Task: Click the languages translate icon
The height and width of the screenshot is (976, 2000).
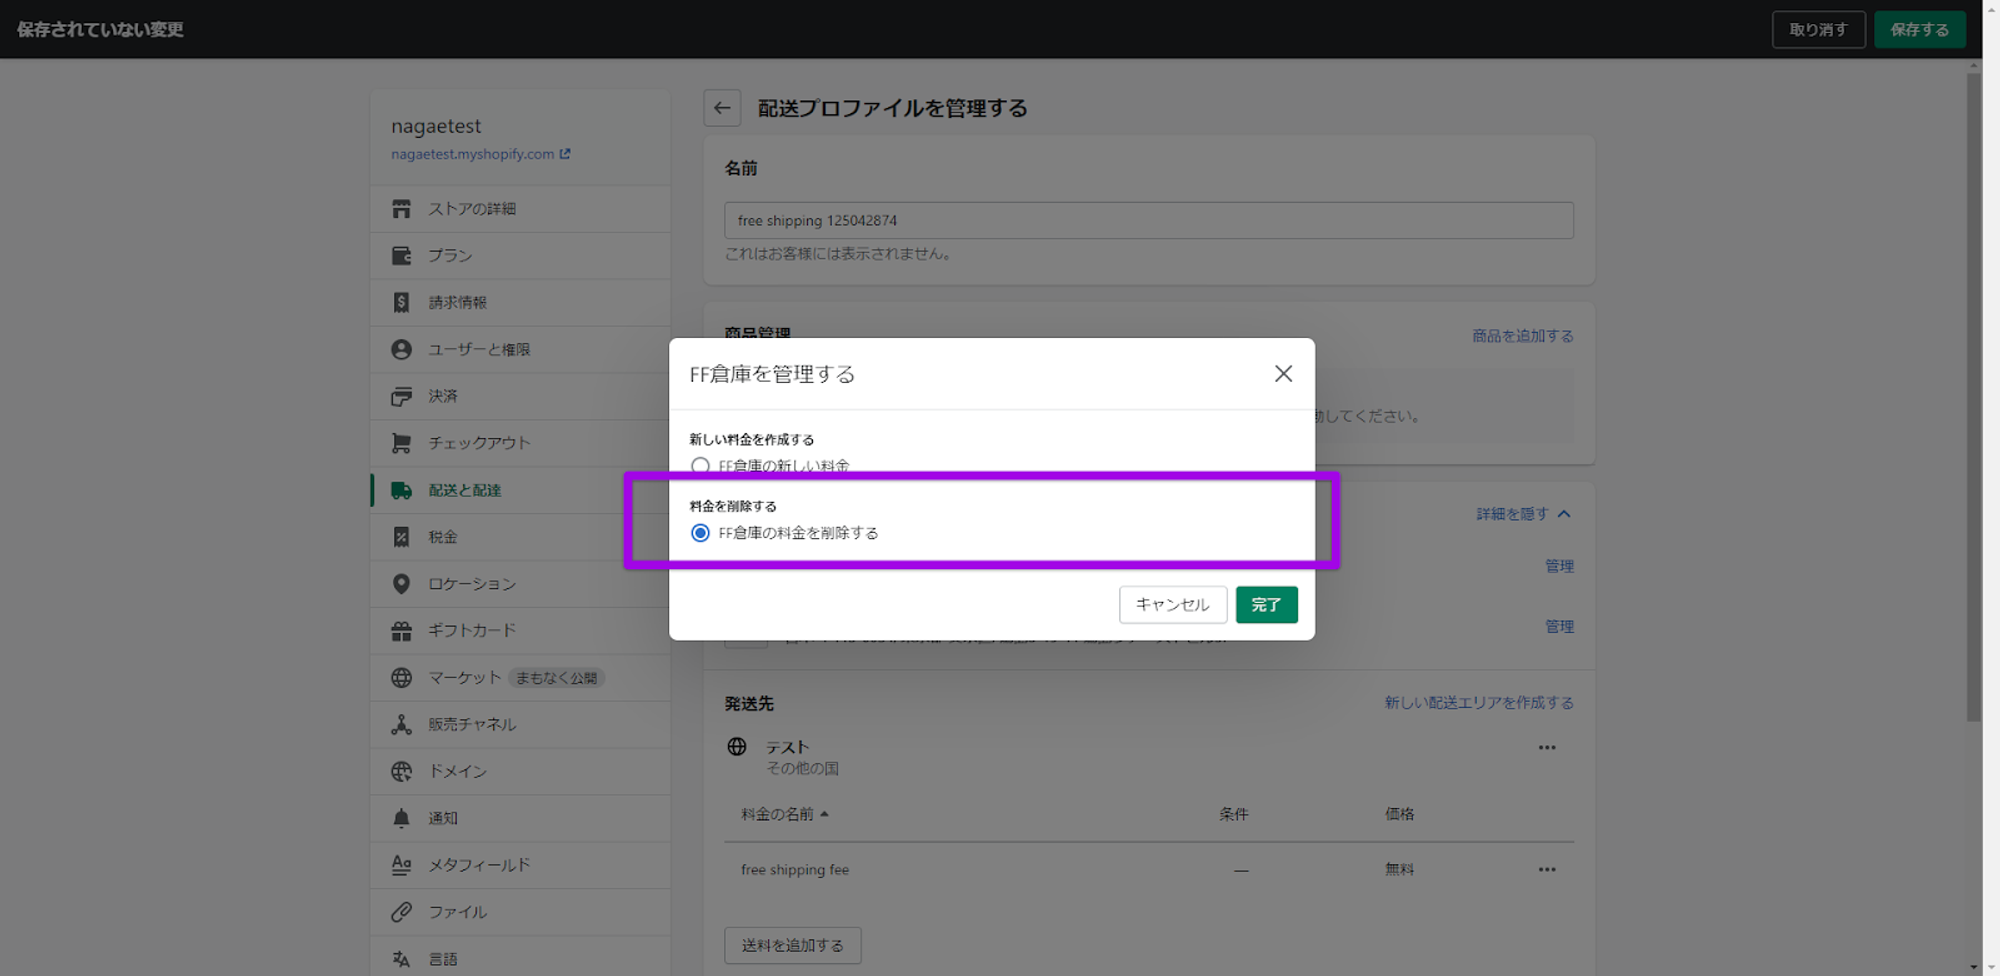Action: 401,959
